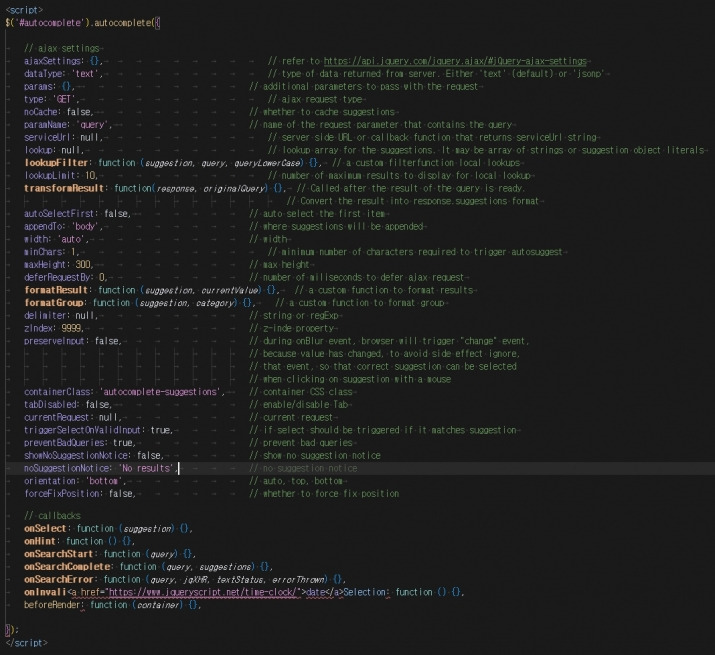Click the maxHeight: 300 property
This screenshot has width=715, height=655.
point(58,265)
